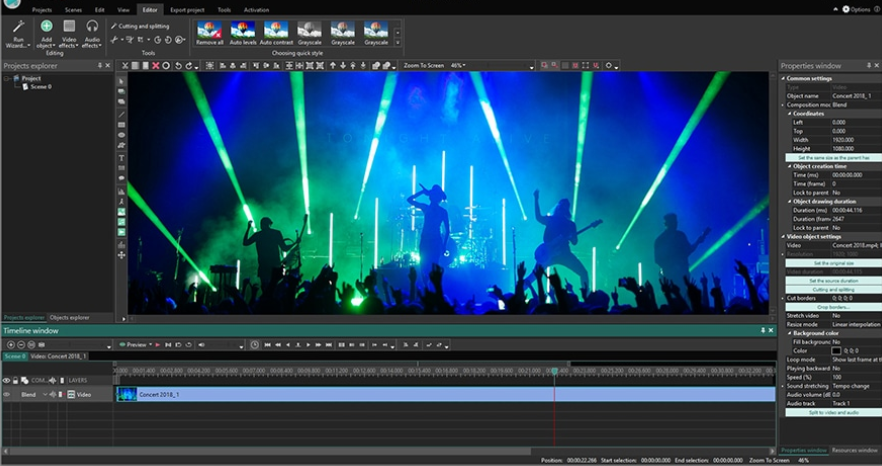Click the redo arrow in editor toolbar

[x=189, y=66]
